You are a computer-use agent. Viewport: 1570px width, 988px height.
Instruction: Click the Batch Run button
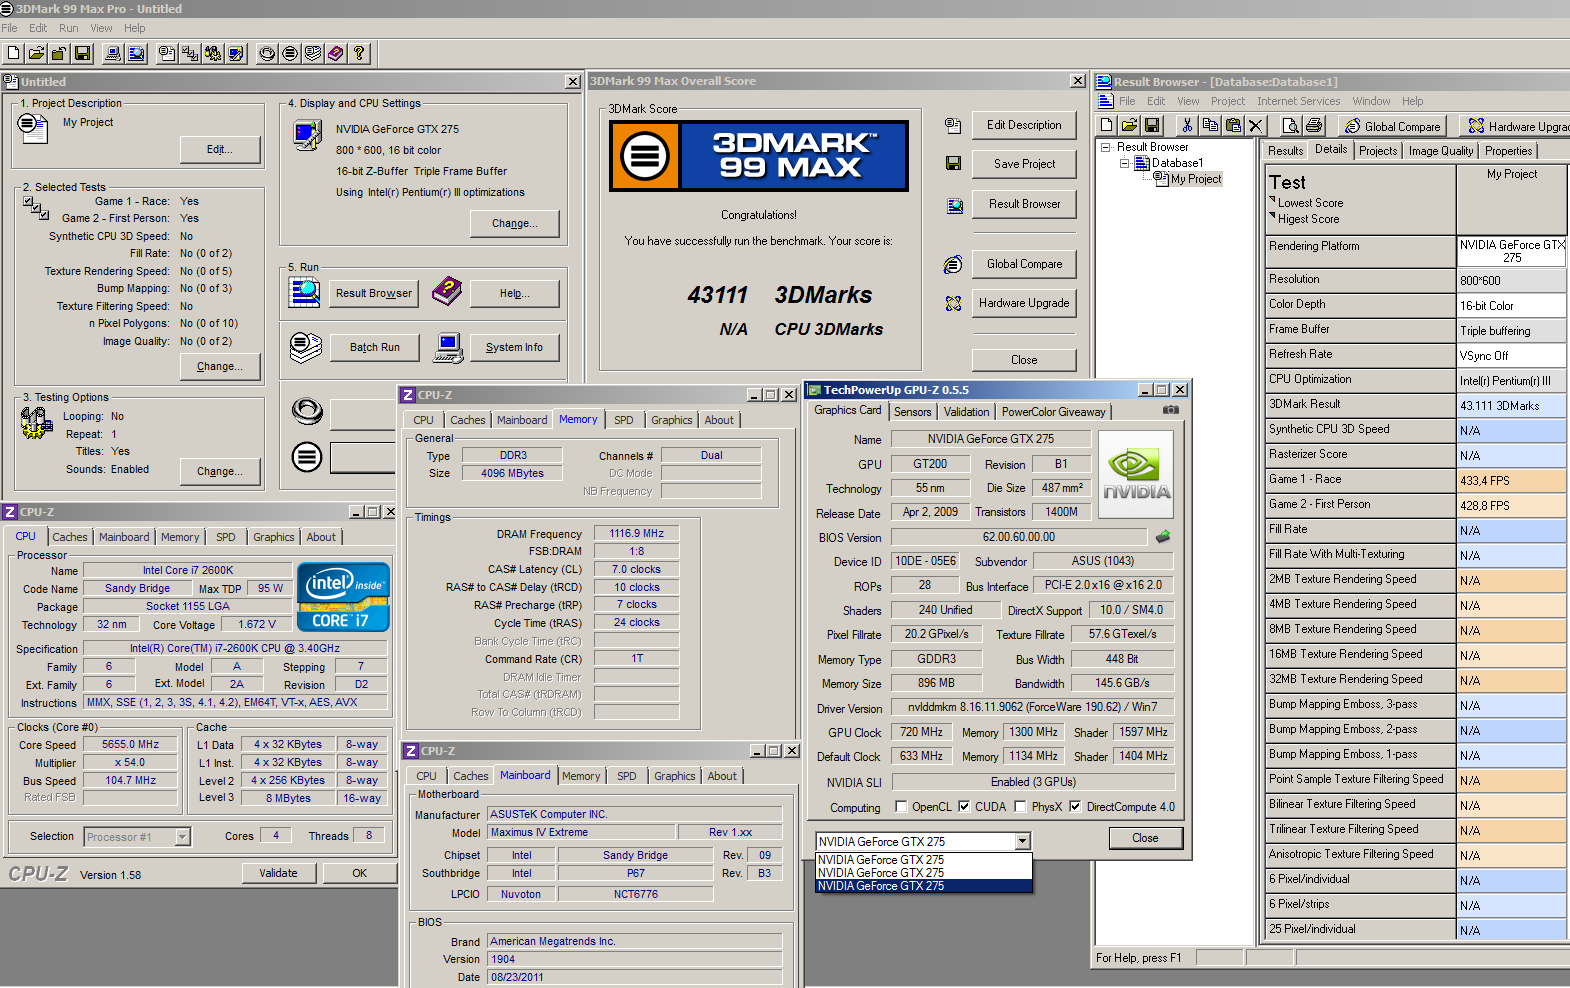tap(374, 347)
